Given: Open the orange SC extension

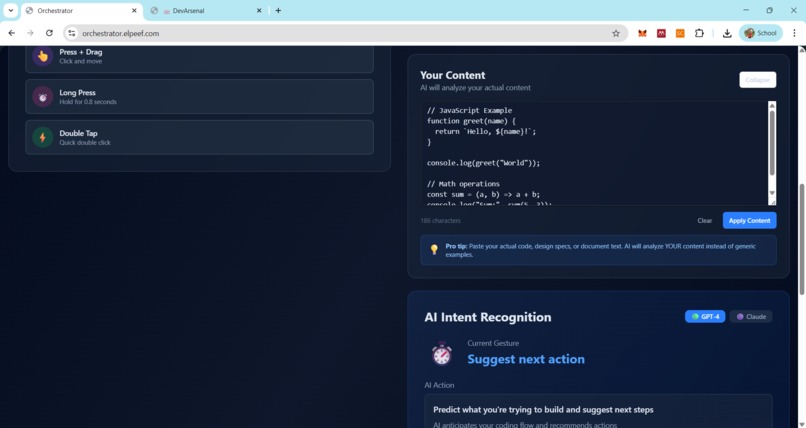Looking at the screenshot, I should coord(680,33).
